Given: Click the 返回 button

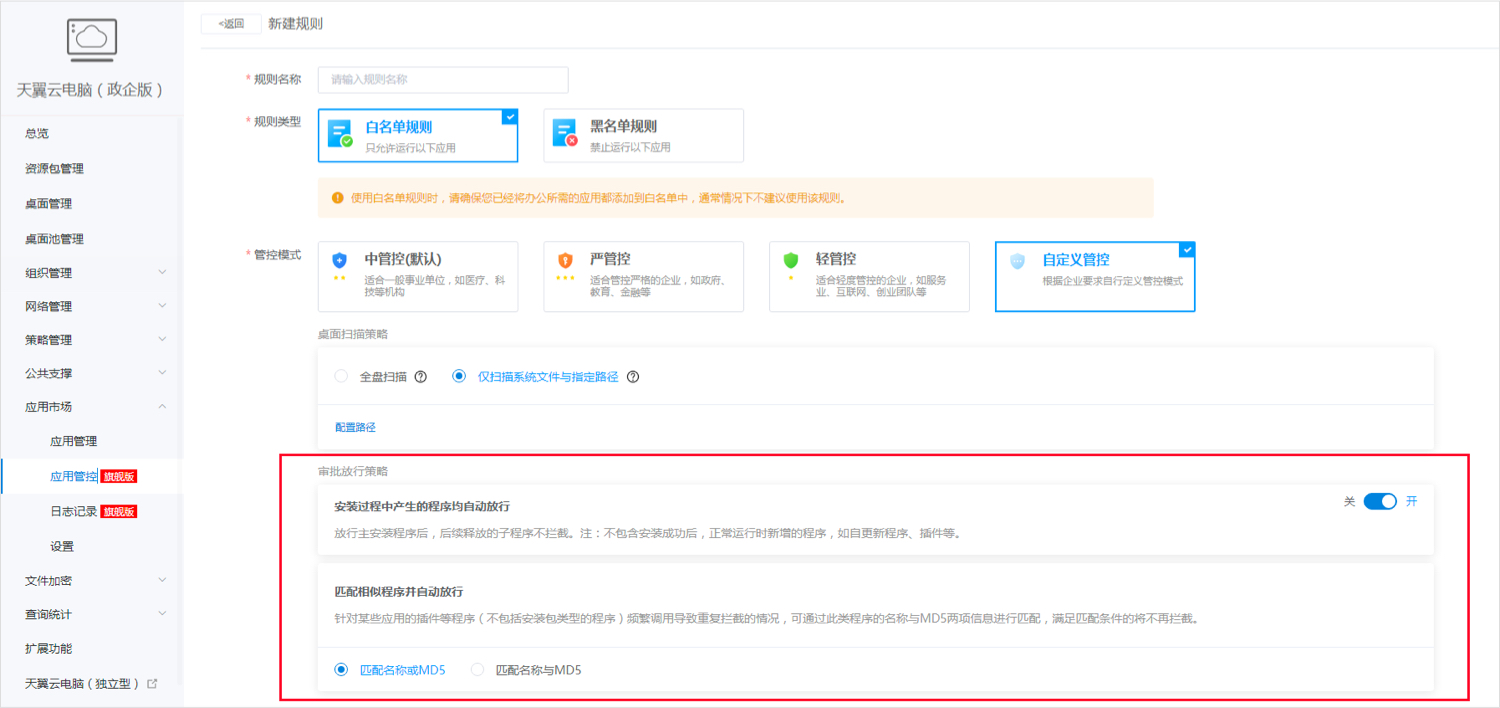Looking at the screenshot, I should point(230,23).
